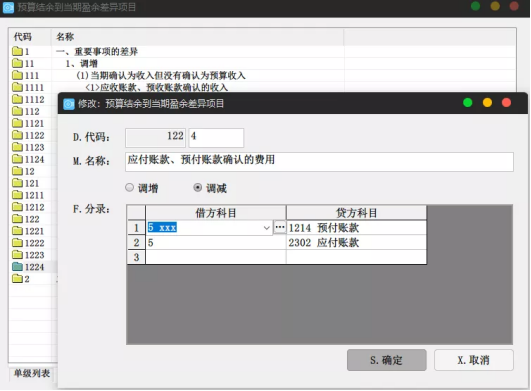Click row header number 3 in 分录 grid
The image size is (531, 391).
tap(136, 257)
